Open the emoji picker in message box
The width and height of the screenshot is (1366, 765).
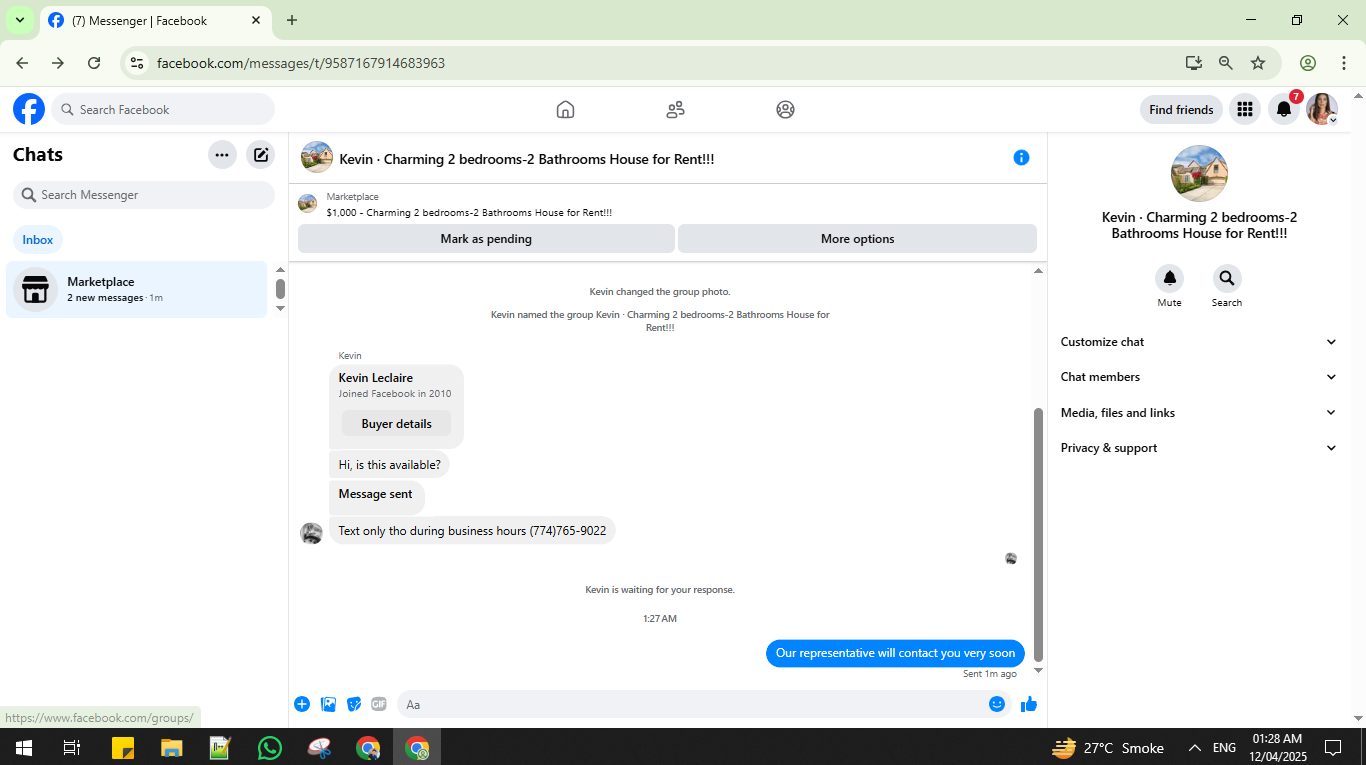pos(997,704)
